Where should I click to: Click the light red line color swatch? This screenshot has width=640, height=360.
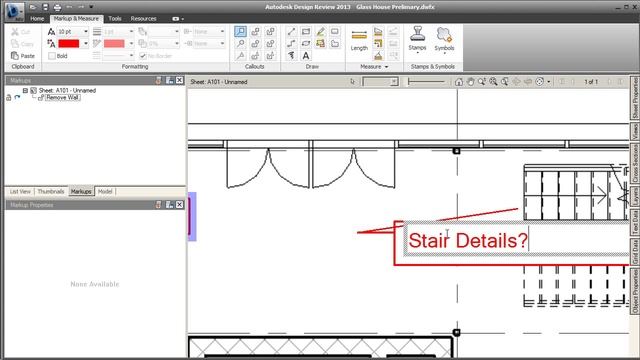(114, 44)
